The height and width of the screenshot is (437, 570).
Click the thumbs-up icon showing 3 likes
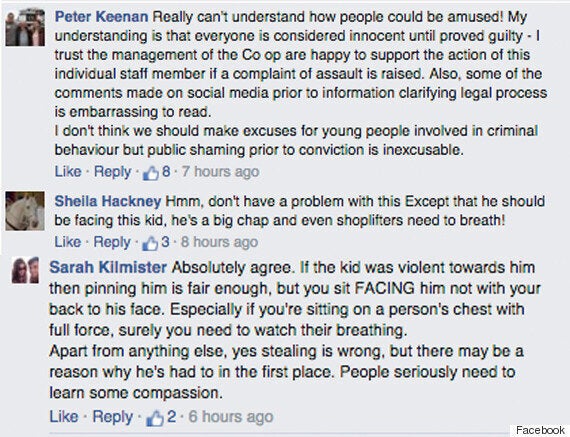tap(150, 243)
